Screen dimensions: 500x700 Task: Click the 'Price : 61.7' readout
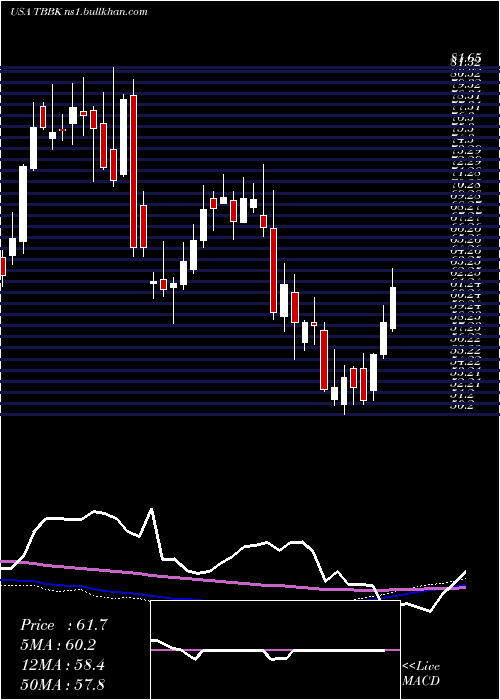64,625
